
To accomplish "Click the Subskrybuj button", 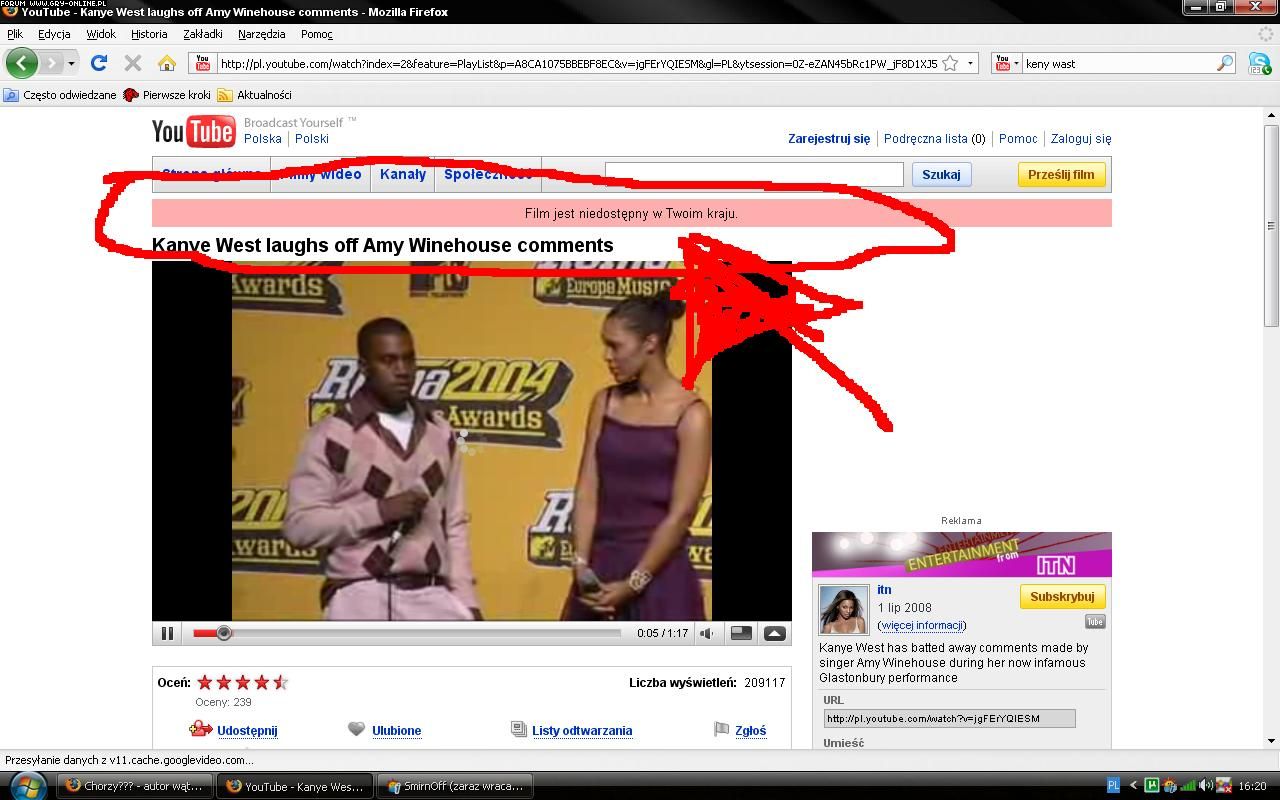I will [1062, 597].
